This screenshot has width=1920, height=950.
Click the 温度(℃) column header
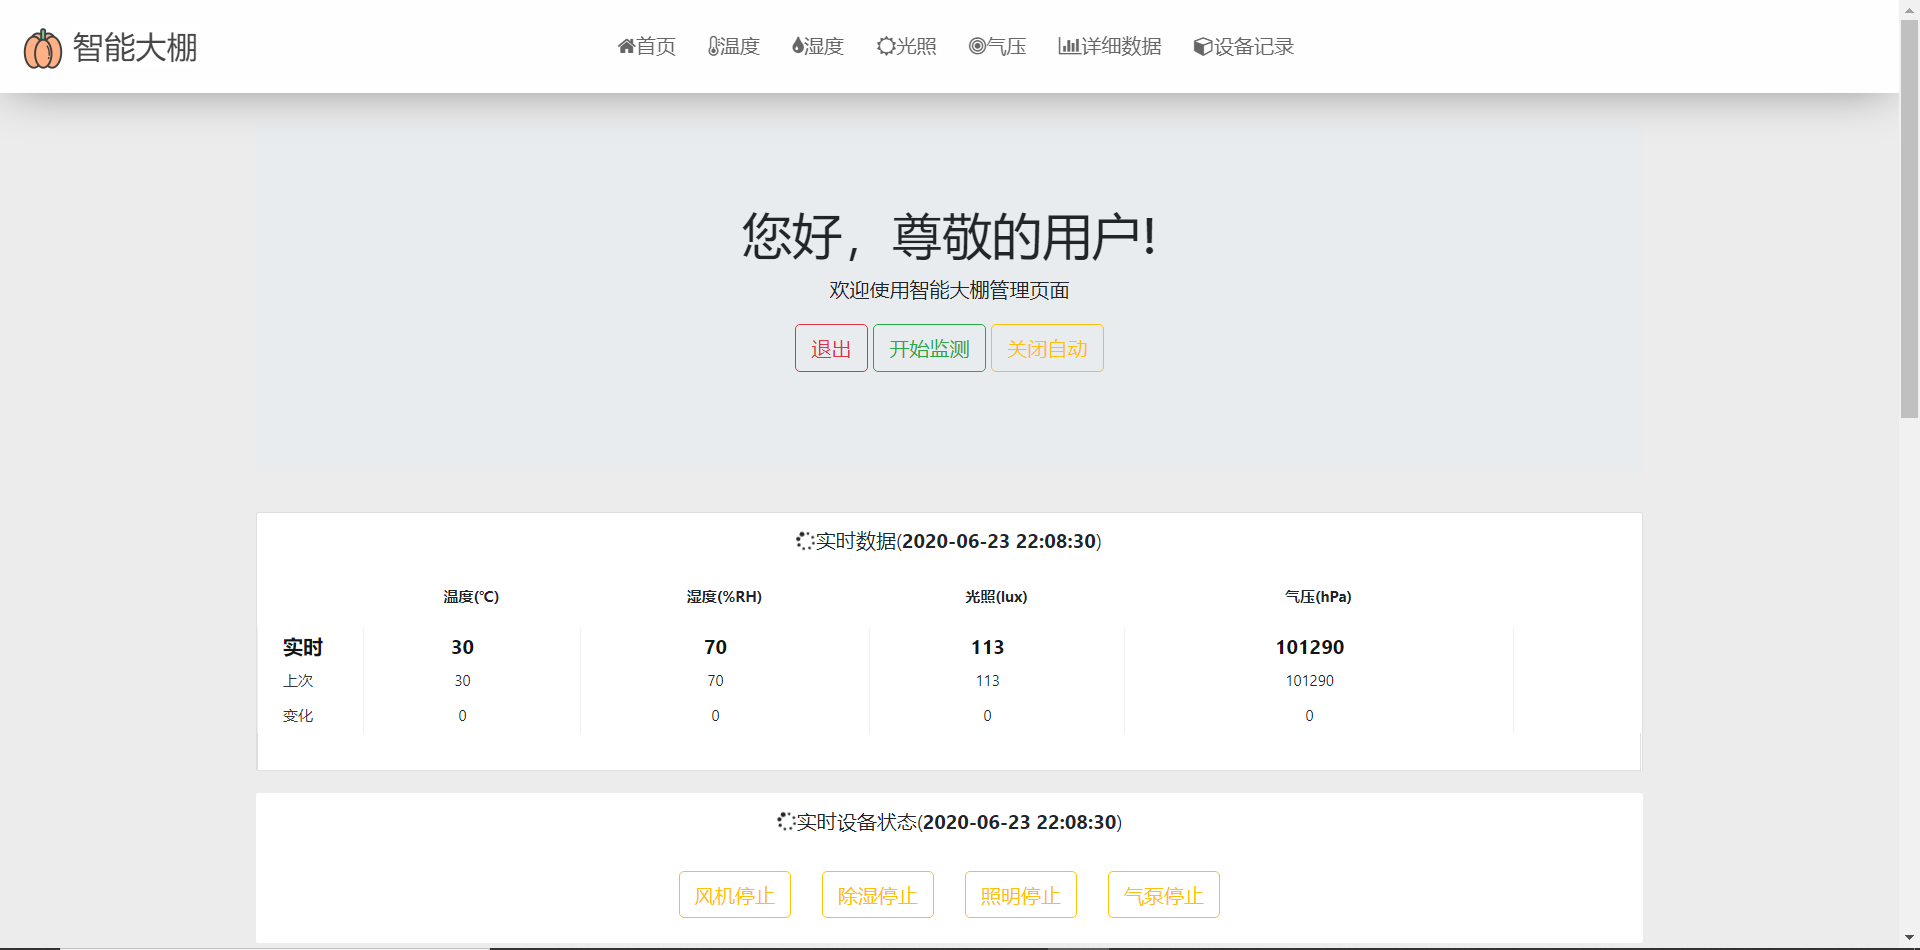(x=471, y=597)
